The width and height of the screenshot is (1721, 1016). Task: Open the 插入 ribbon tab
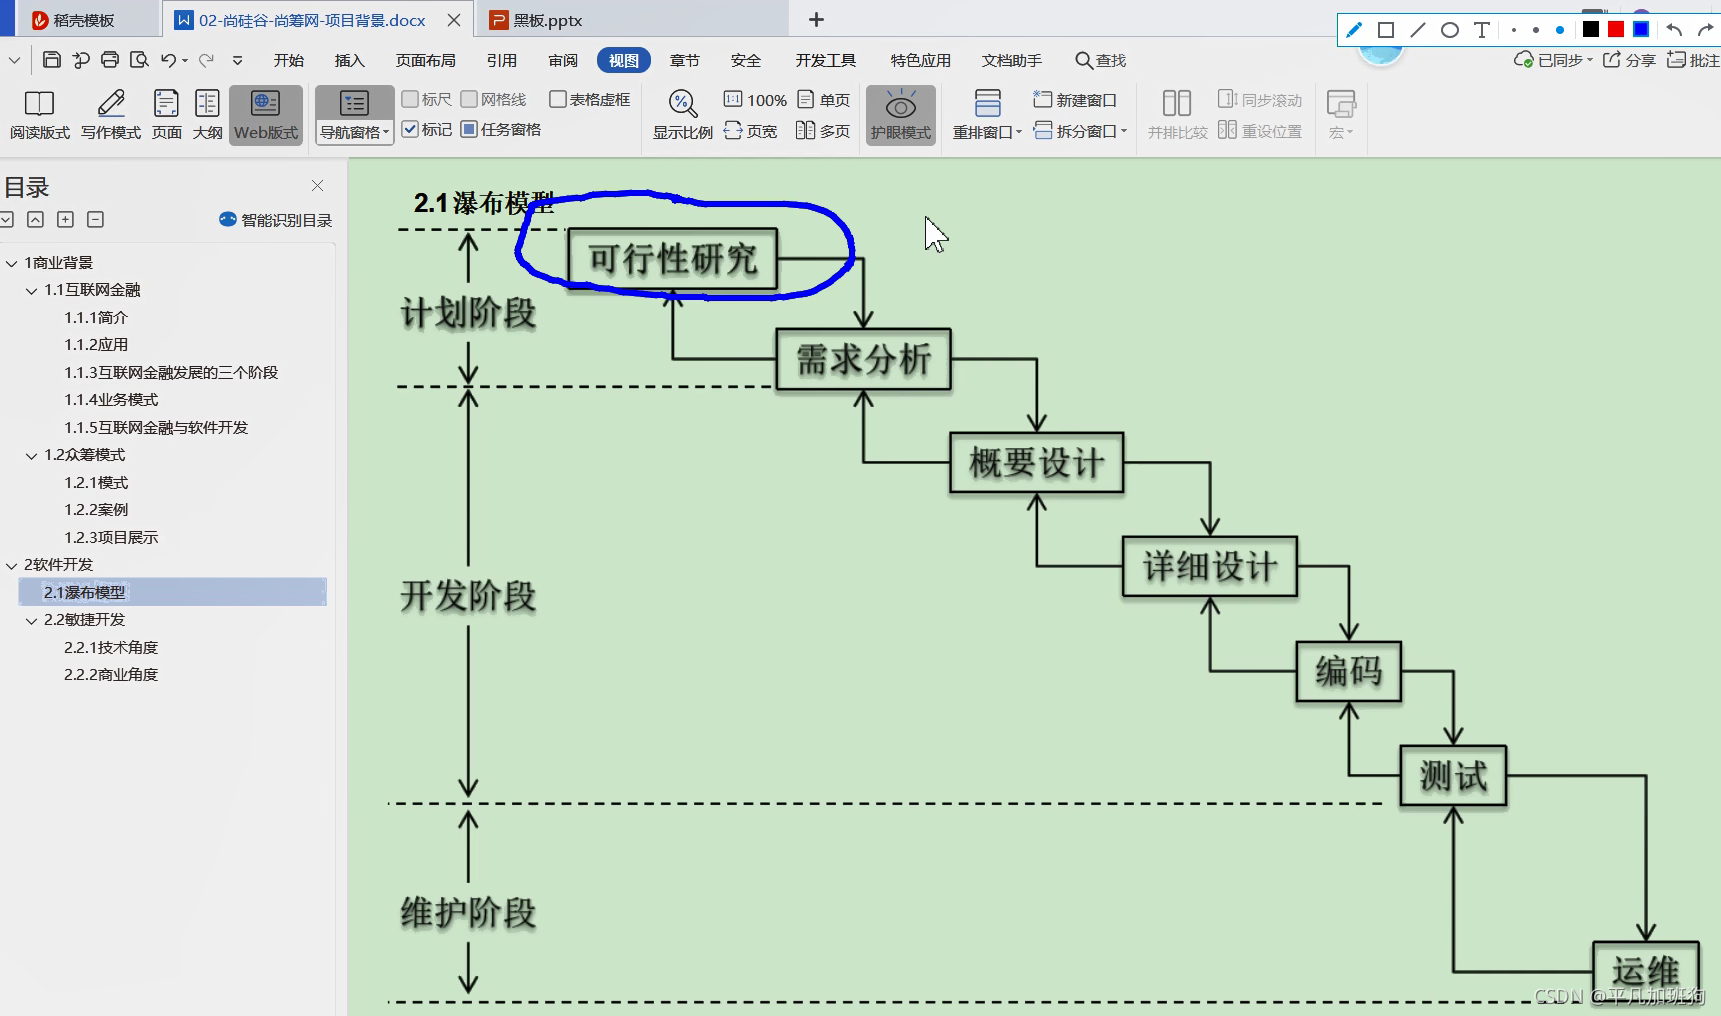[x=349, y=60]
